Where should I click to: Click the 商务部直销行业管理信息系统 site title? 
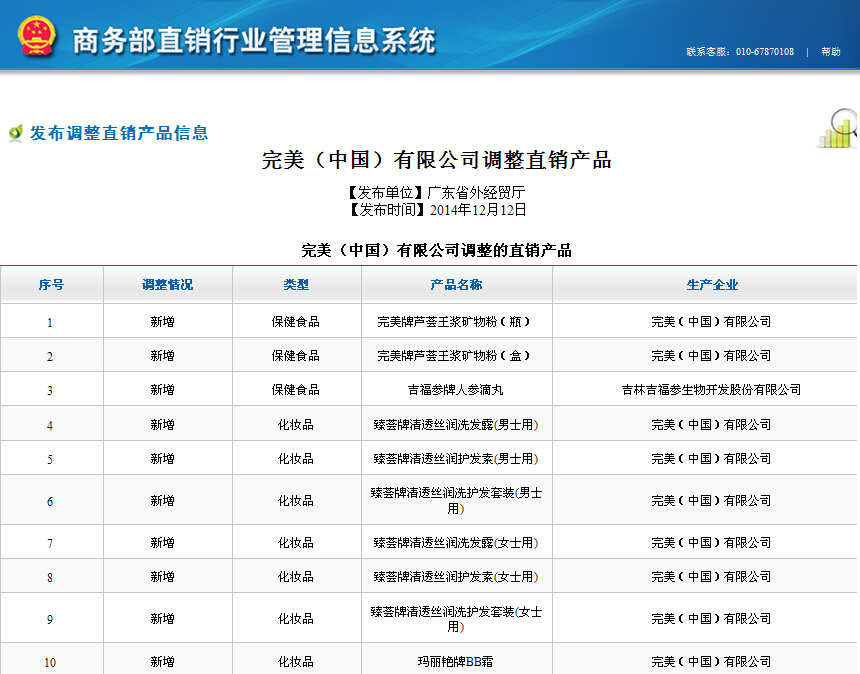[254, 41]
